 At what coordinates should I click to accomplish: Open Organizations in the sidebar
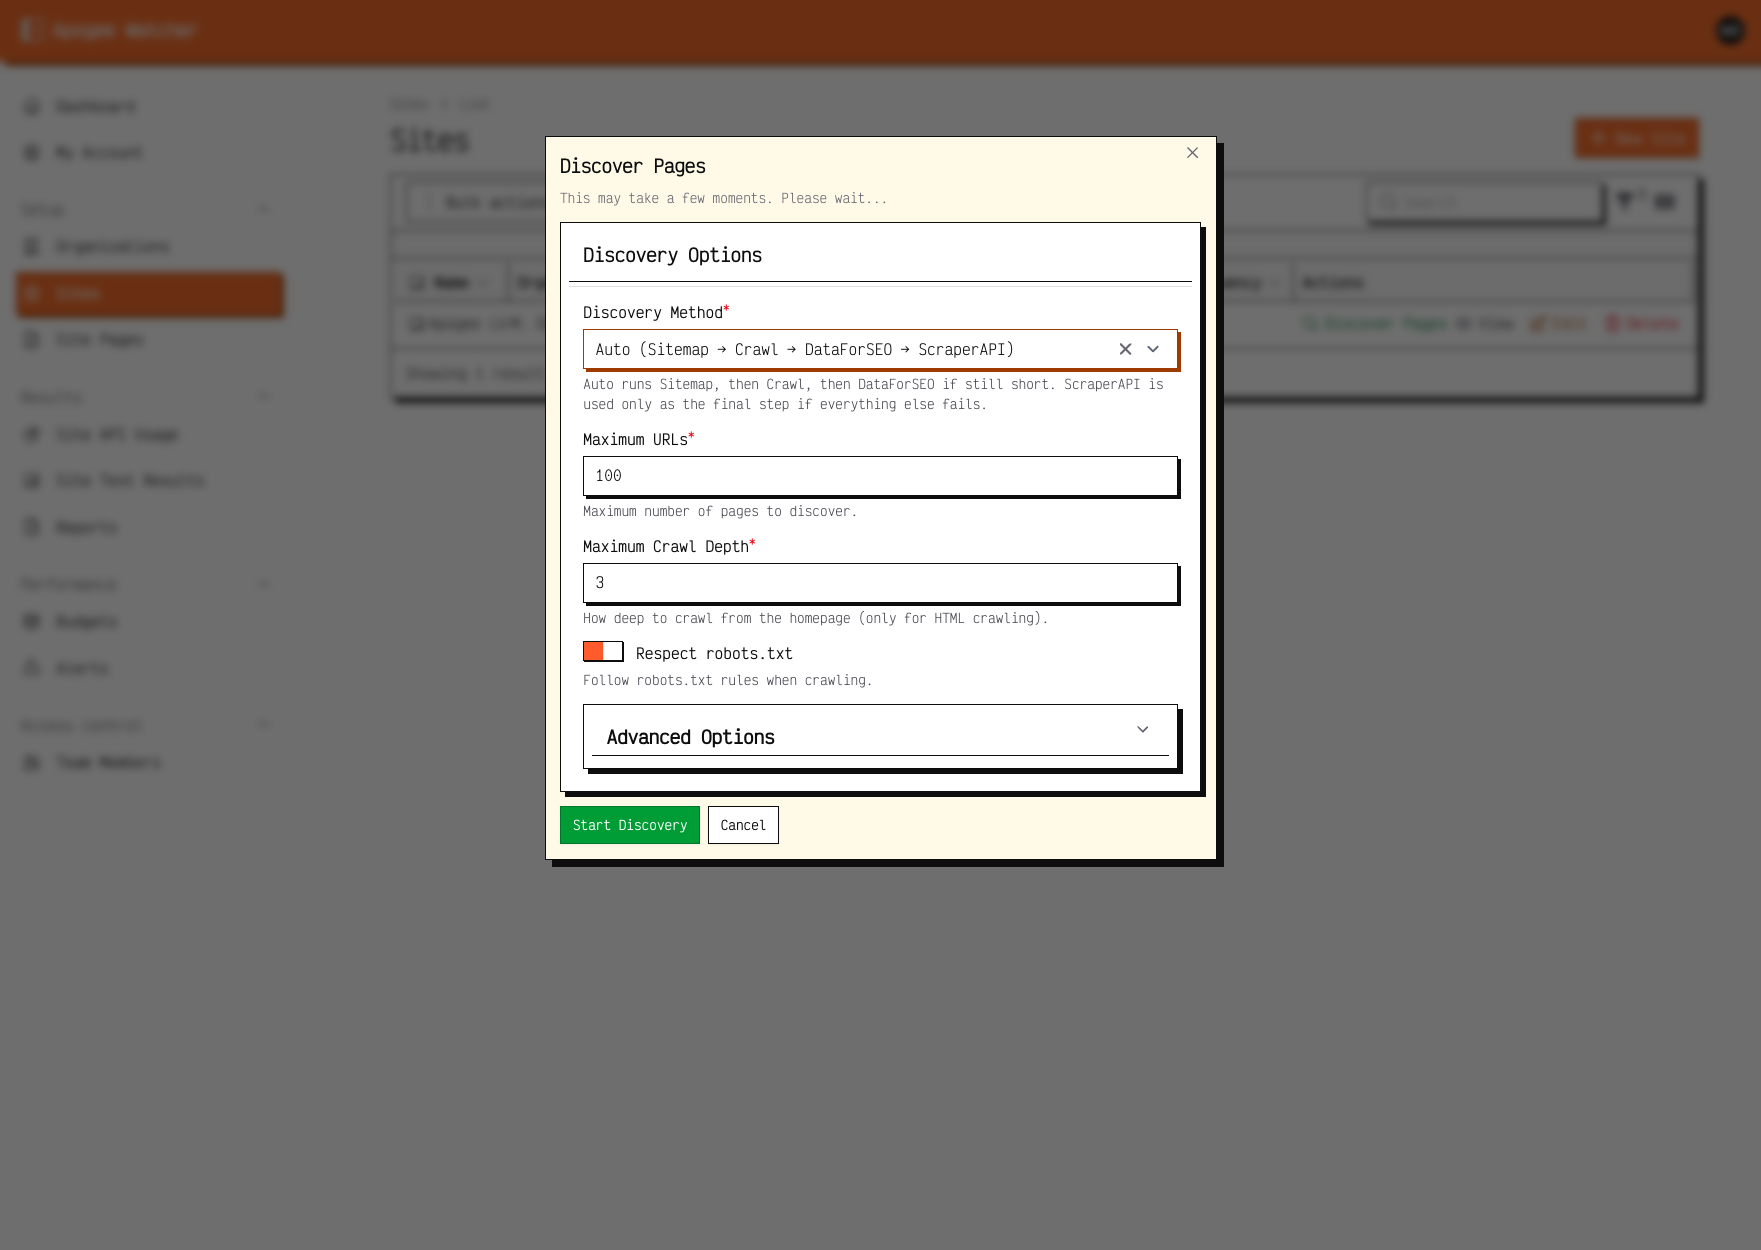112,246
